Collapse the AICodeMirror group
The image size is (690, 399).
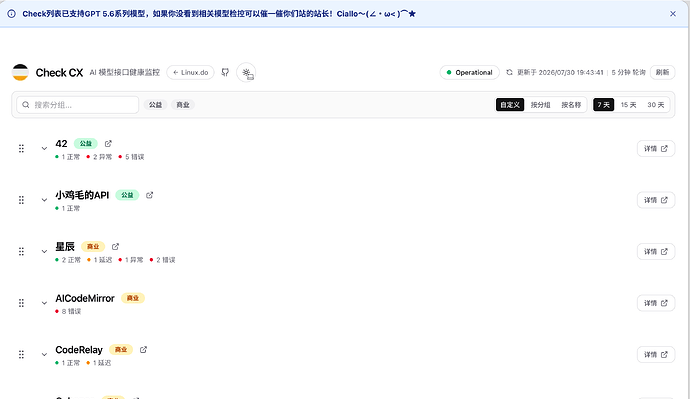coord(44,303)
